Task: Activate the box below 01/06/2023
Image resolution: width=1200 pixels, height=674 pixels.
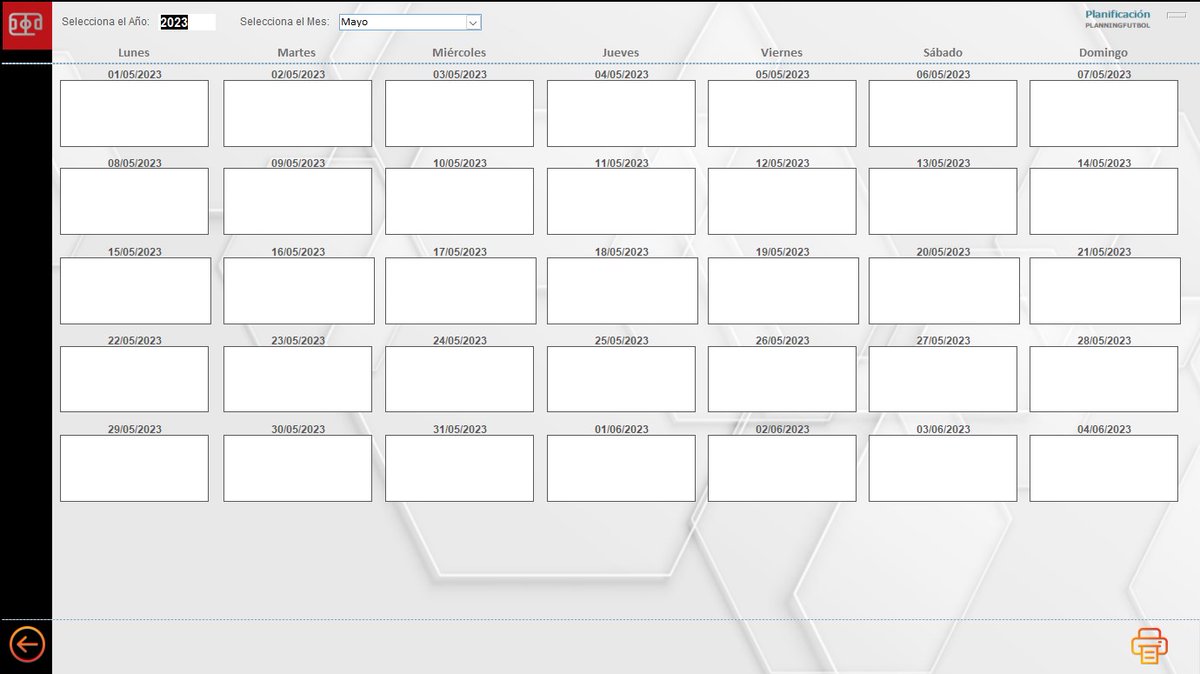Action: [x=621, y=468]
